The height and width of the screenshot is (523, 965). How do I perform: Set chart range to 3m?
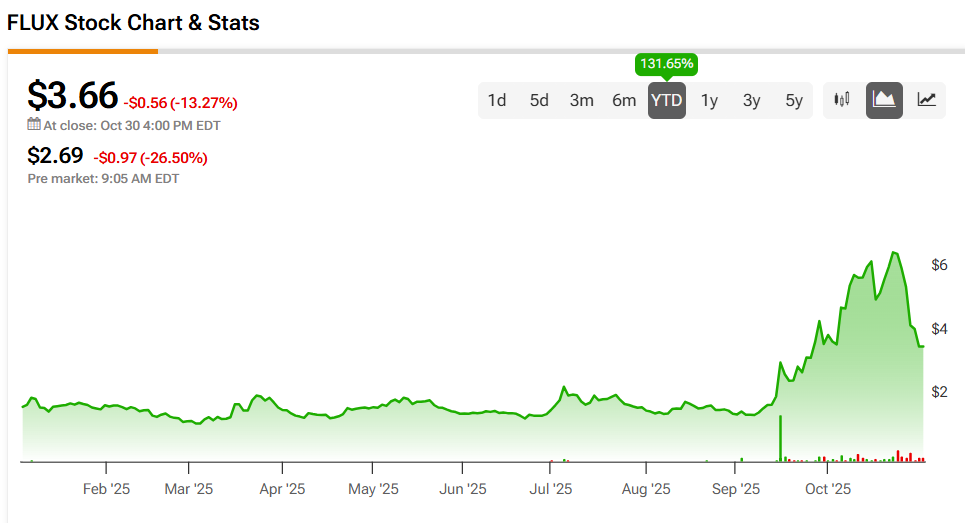[581, 100]
